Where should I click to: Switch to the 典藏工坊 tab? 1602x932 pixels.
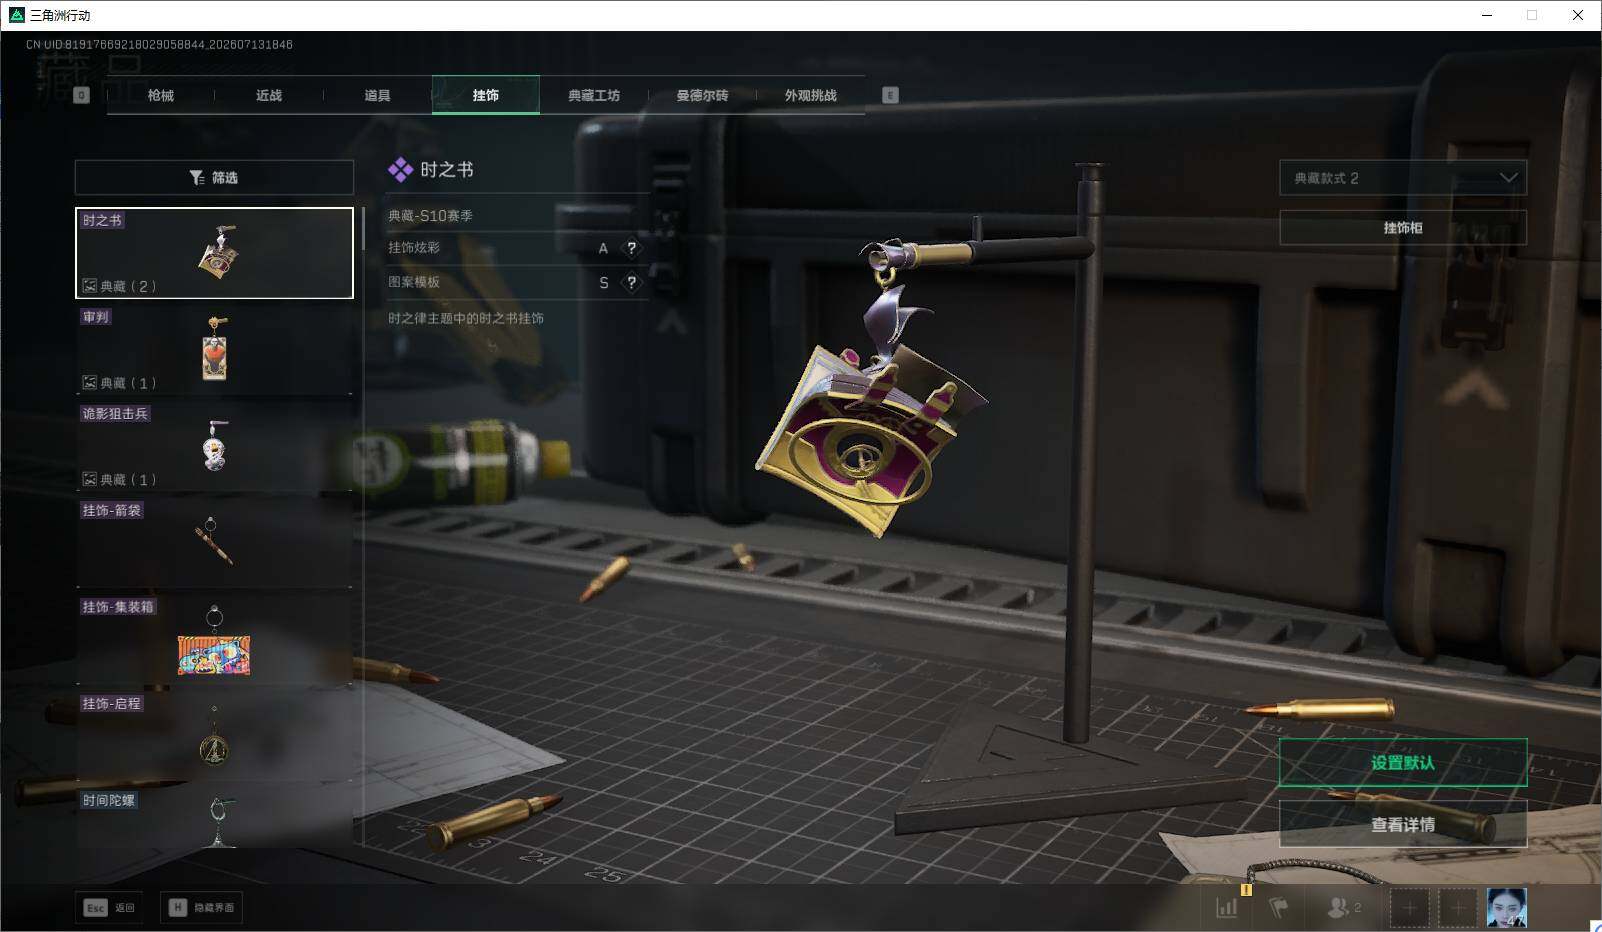point(594,95)
